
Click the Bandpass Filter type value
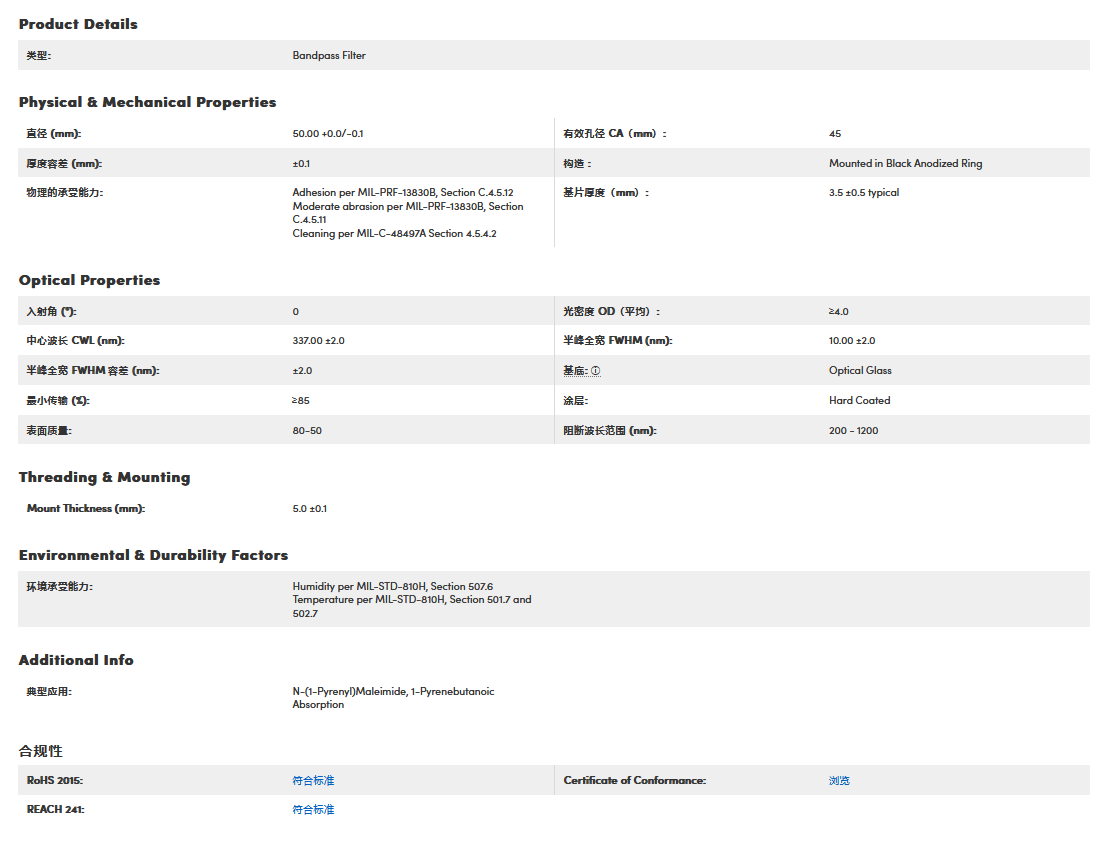(x=329, y=56)
